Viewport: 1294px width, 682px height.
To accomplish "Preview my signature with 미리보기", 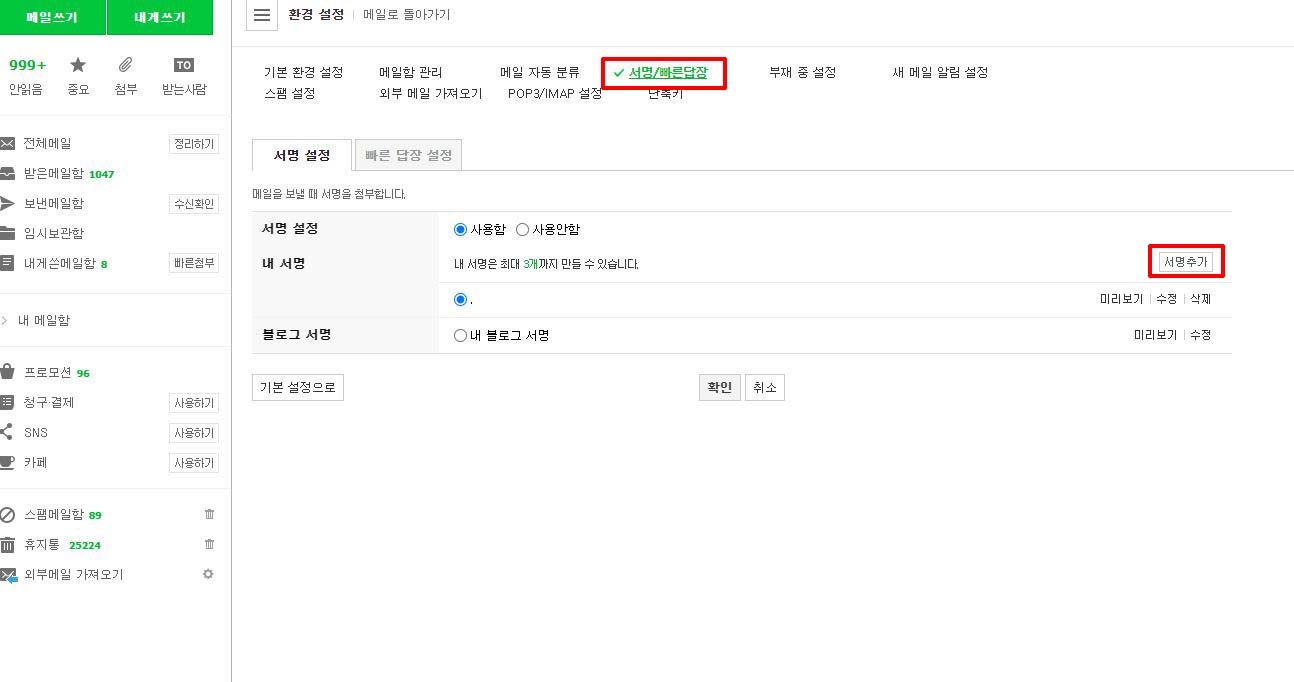I will [x=1121, y=299].
